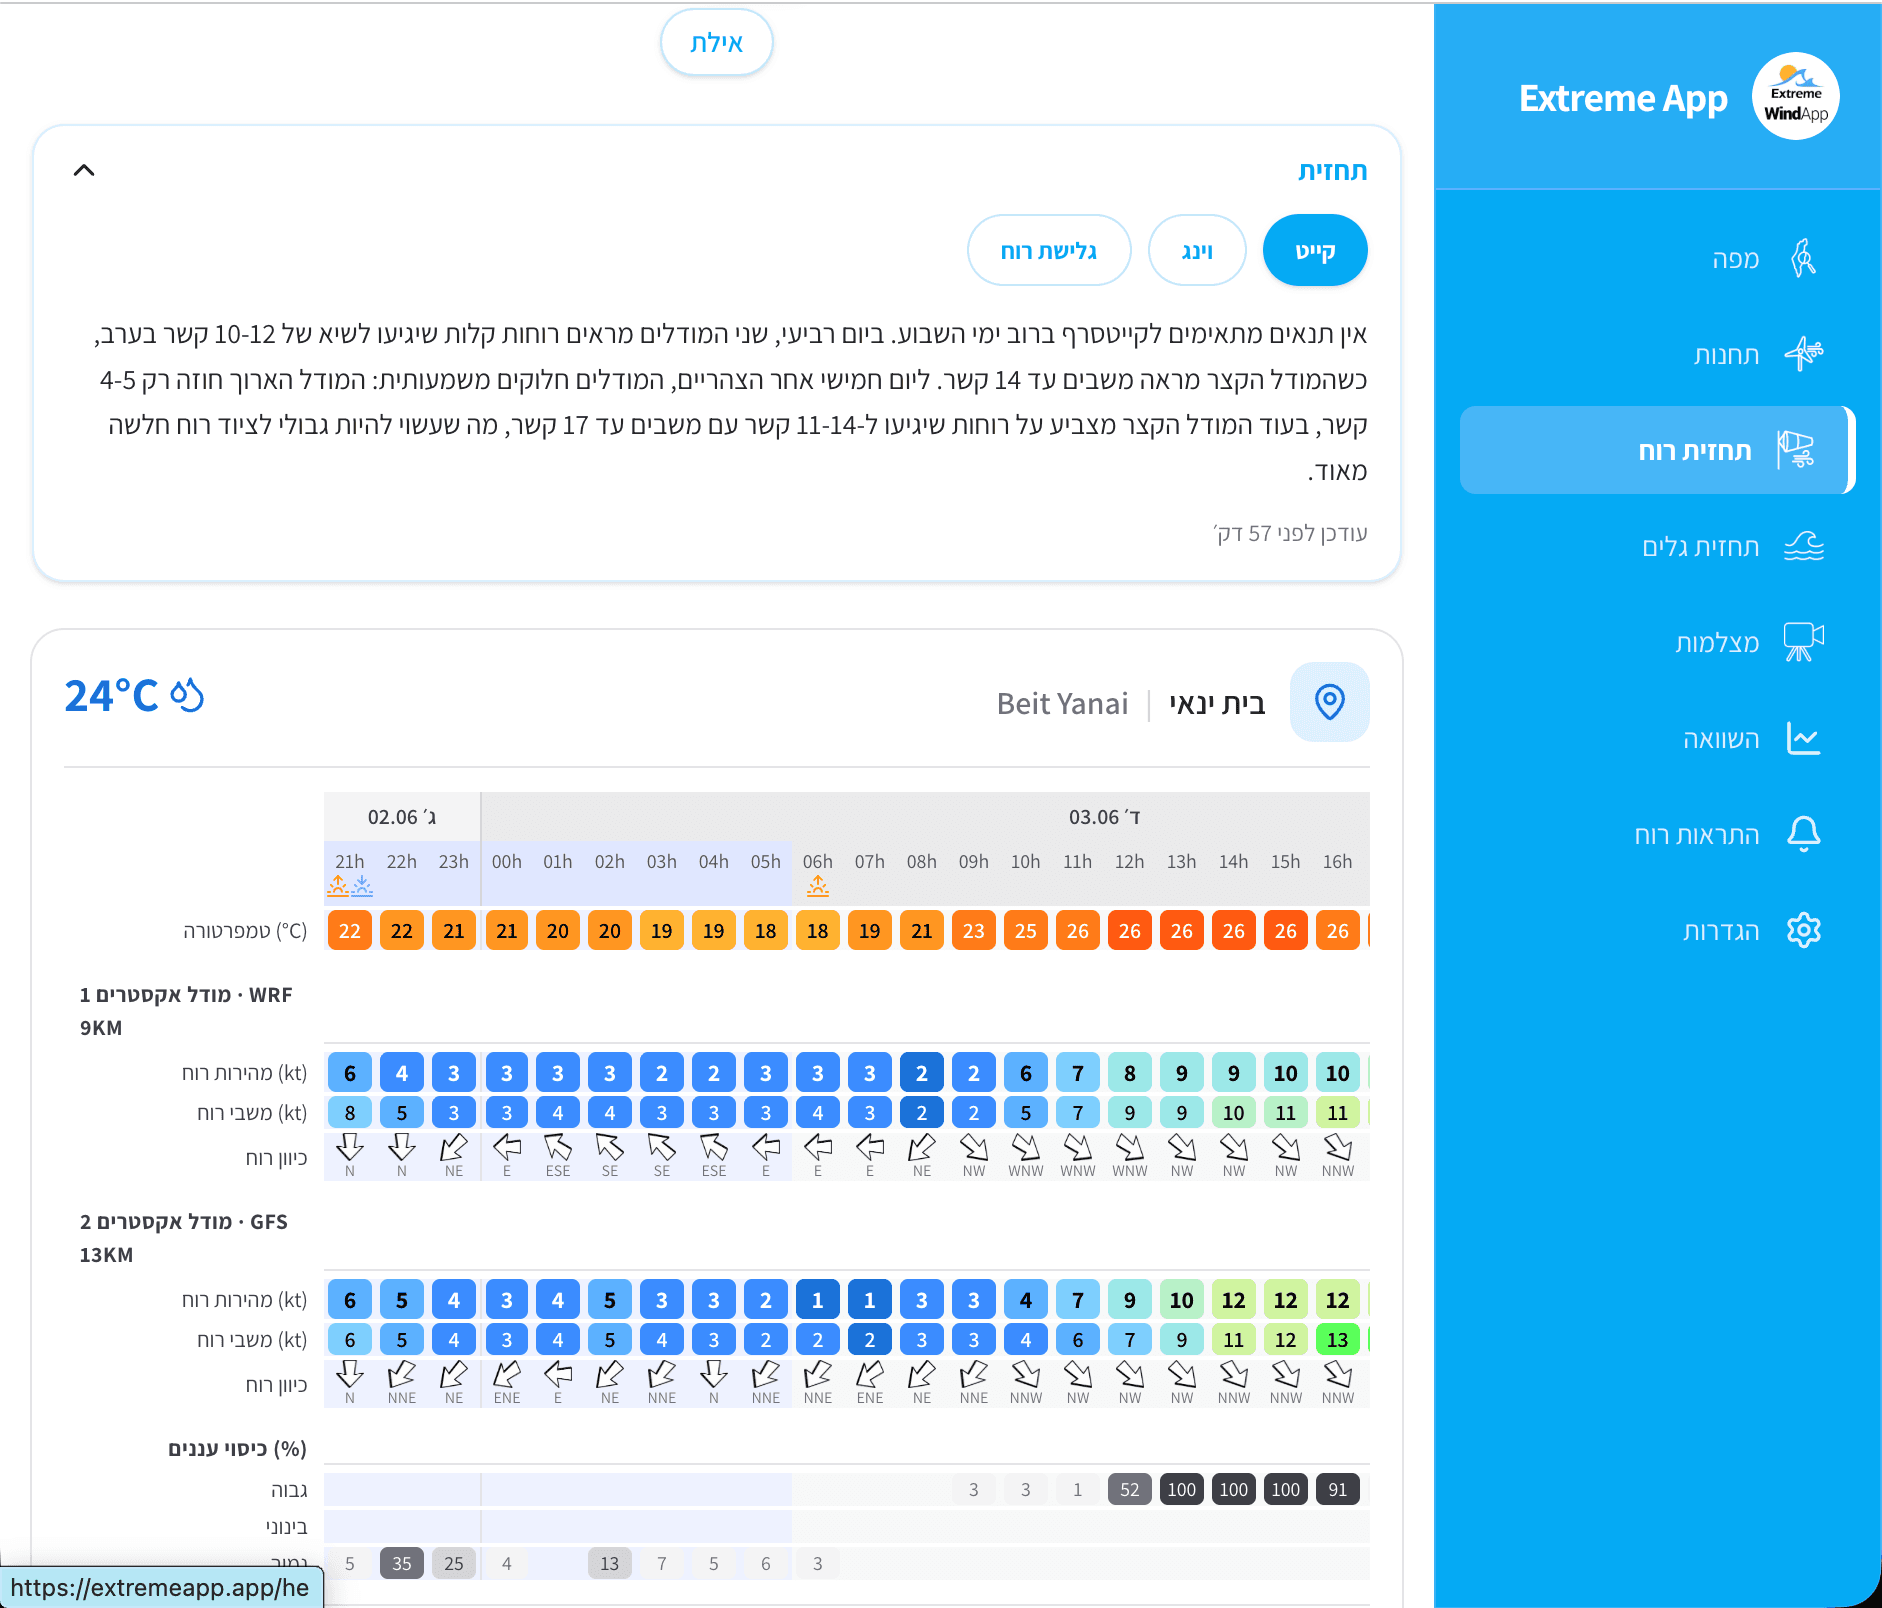Select the קייט sport tab
Screen dimensions: 1882x1608
click(1315, 250)
